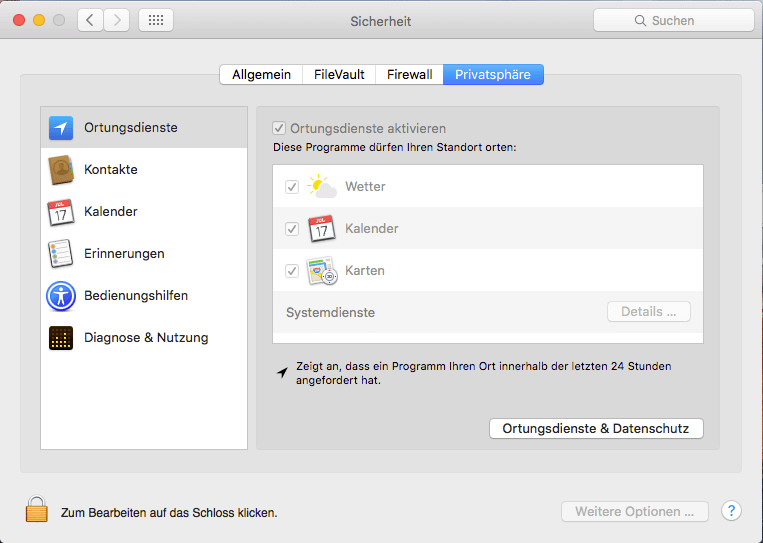
Task: Click the location arrow indicator beside the legend
Action: click(282, 373)
